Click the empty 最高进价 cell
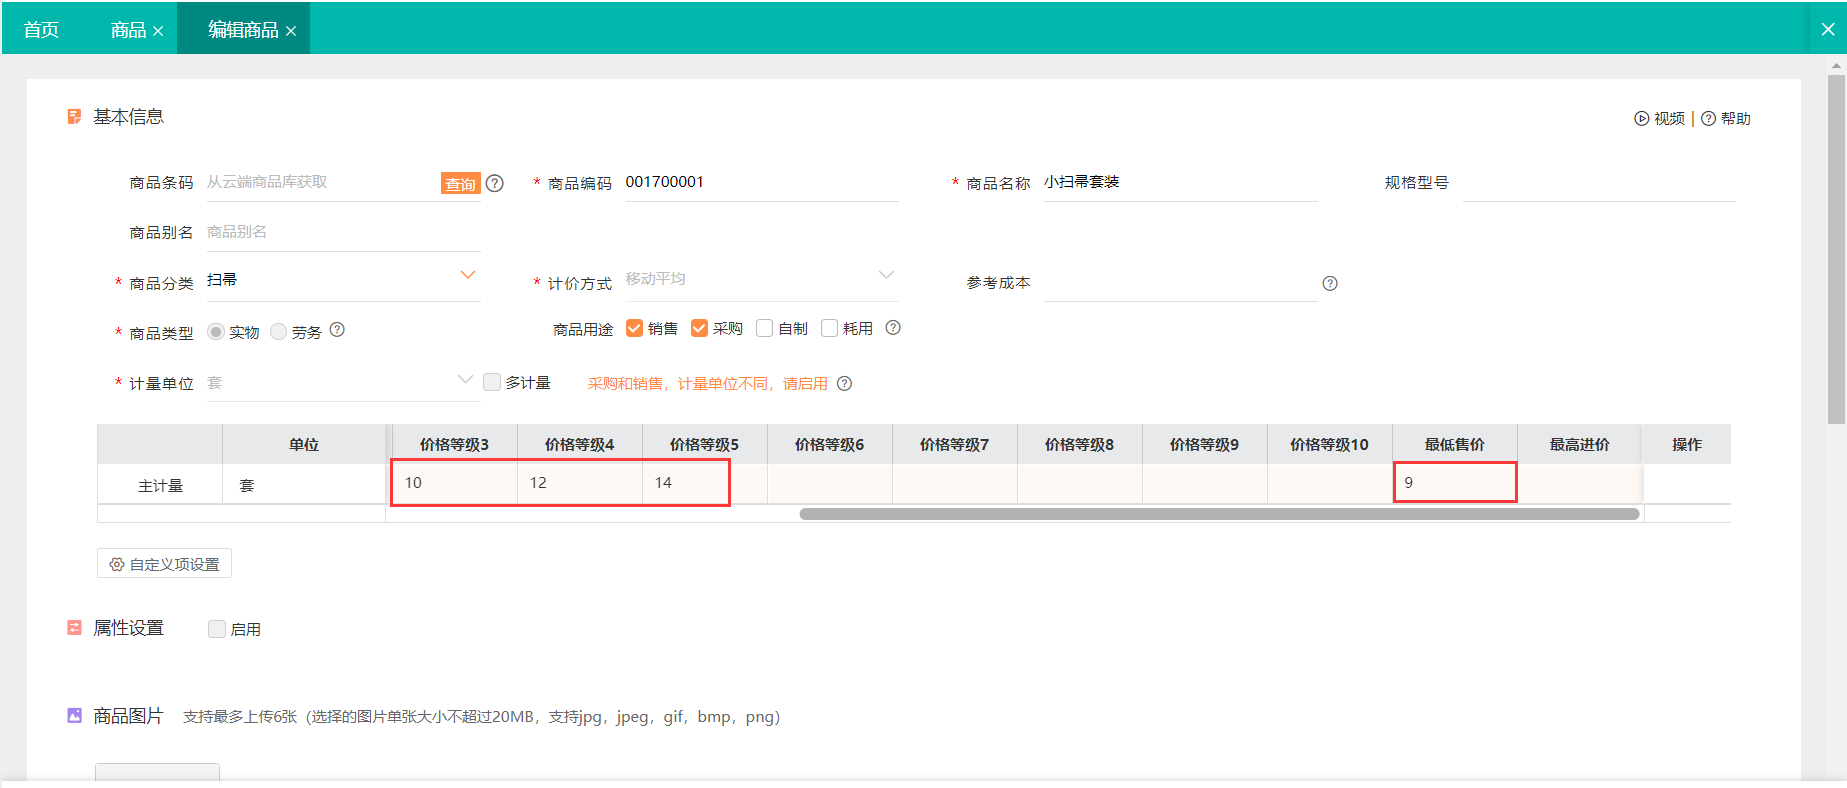The image size is (1847, 788). coord(1580,483)
